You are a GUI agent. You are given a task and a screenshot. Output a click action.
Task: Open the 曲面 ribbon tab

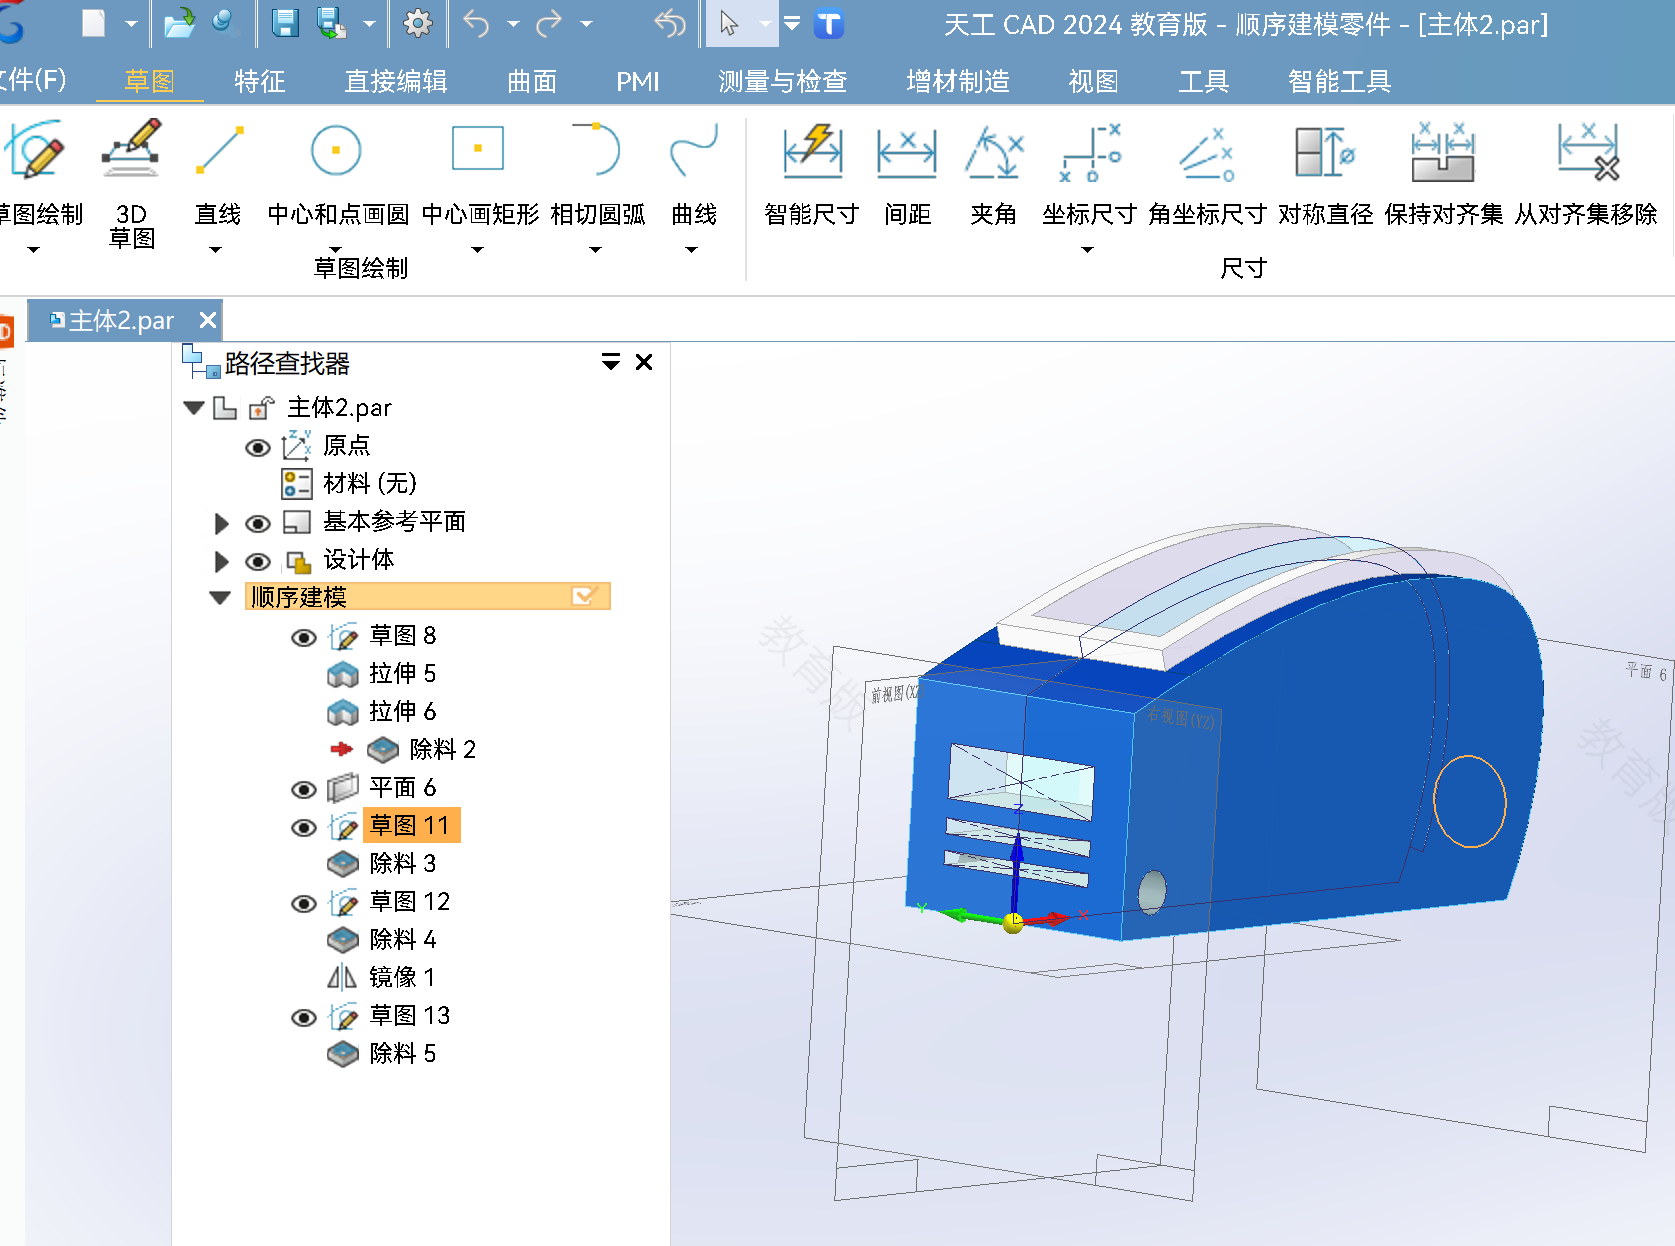[532, 81]
